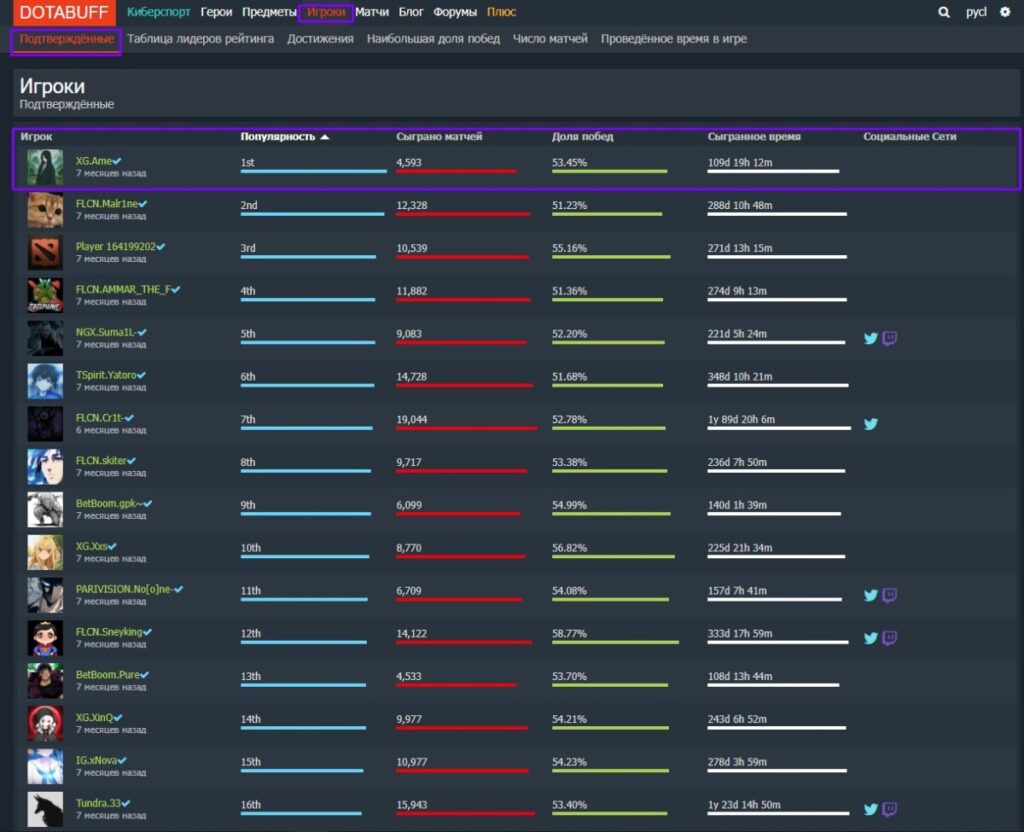Open PARIVISION.No[o]ne's Twitch icon

pyautogui.click(x=890, y=594)
